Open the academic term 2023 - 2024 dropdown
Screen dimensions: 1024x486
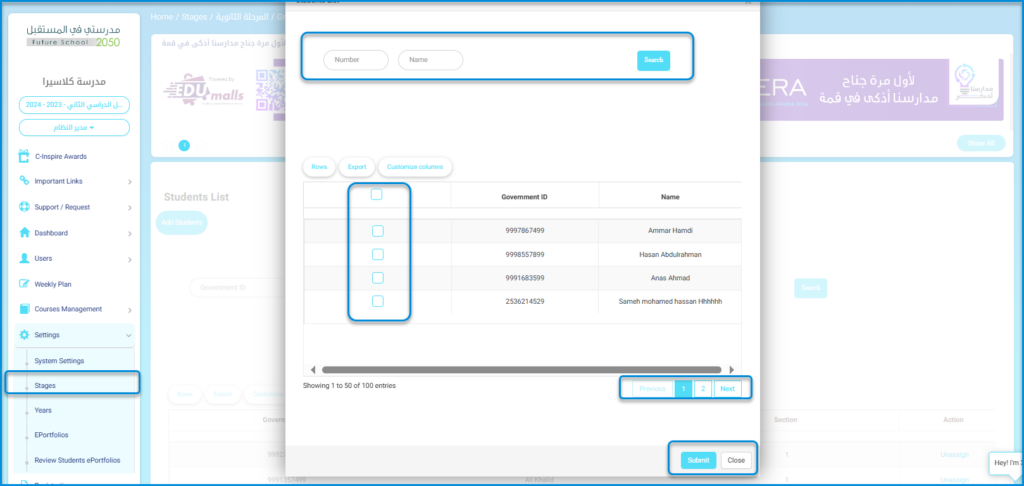(74, 105)
